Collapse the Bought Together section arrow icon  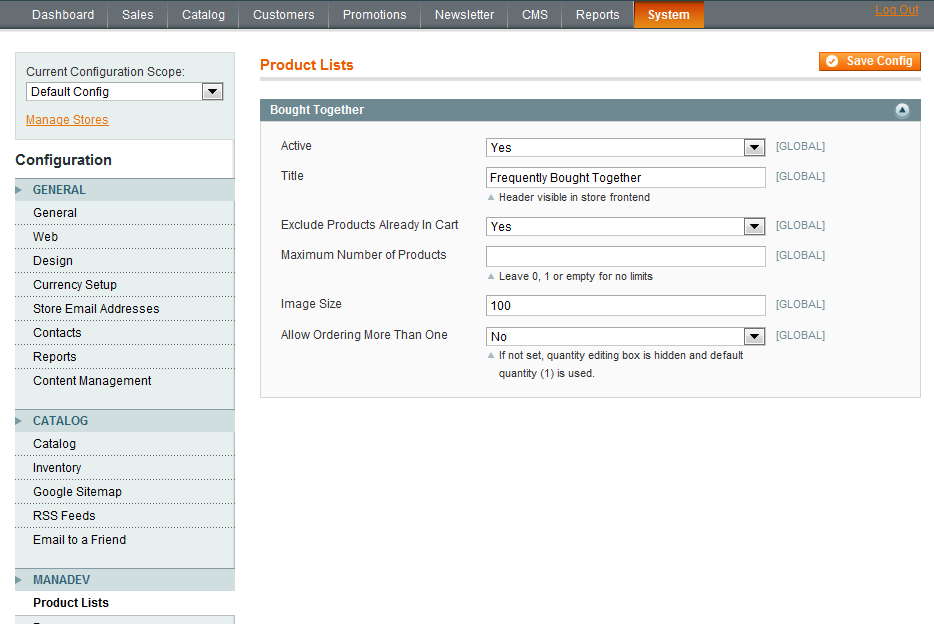point(902,110)
